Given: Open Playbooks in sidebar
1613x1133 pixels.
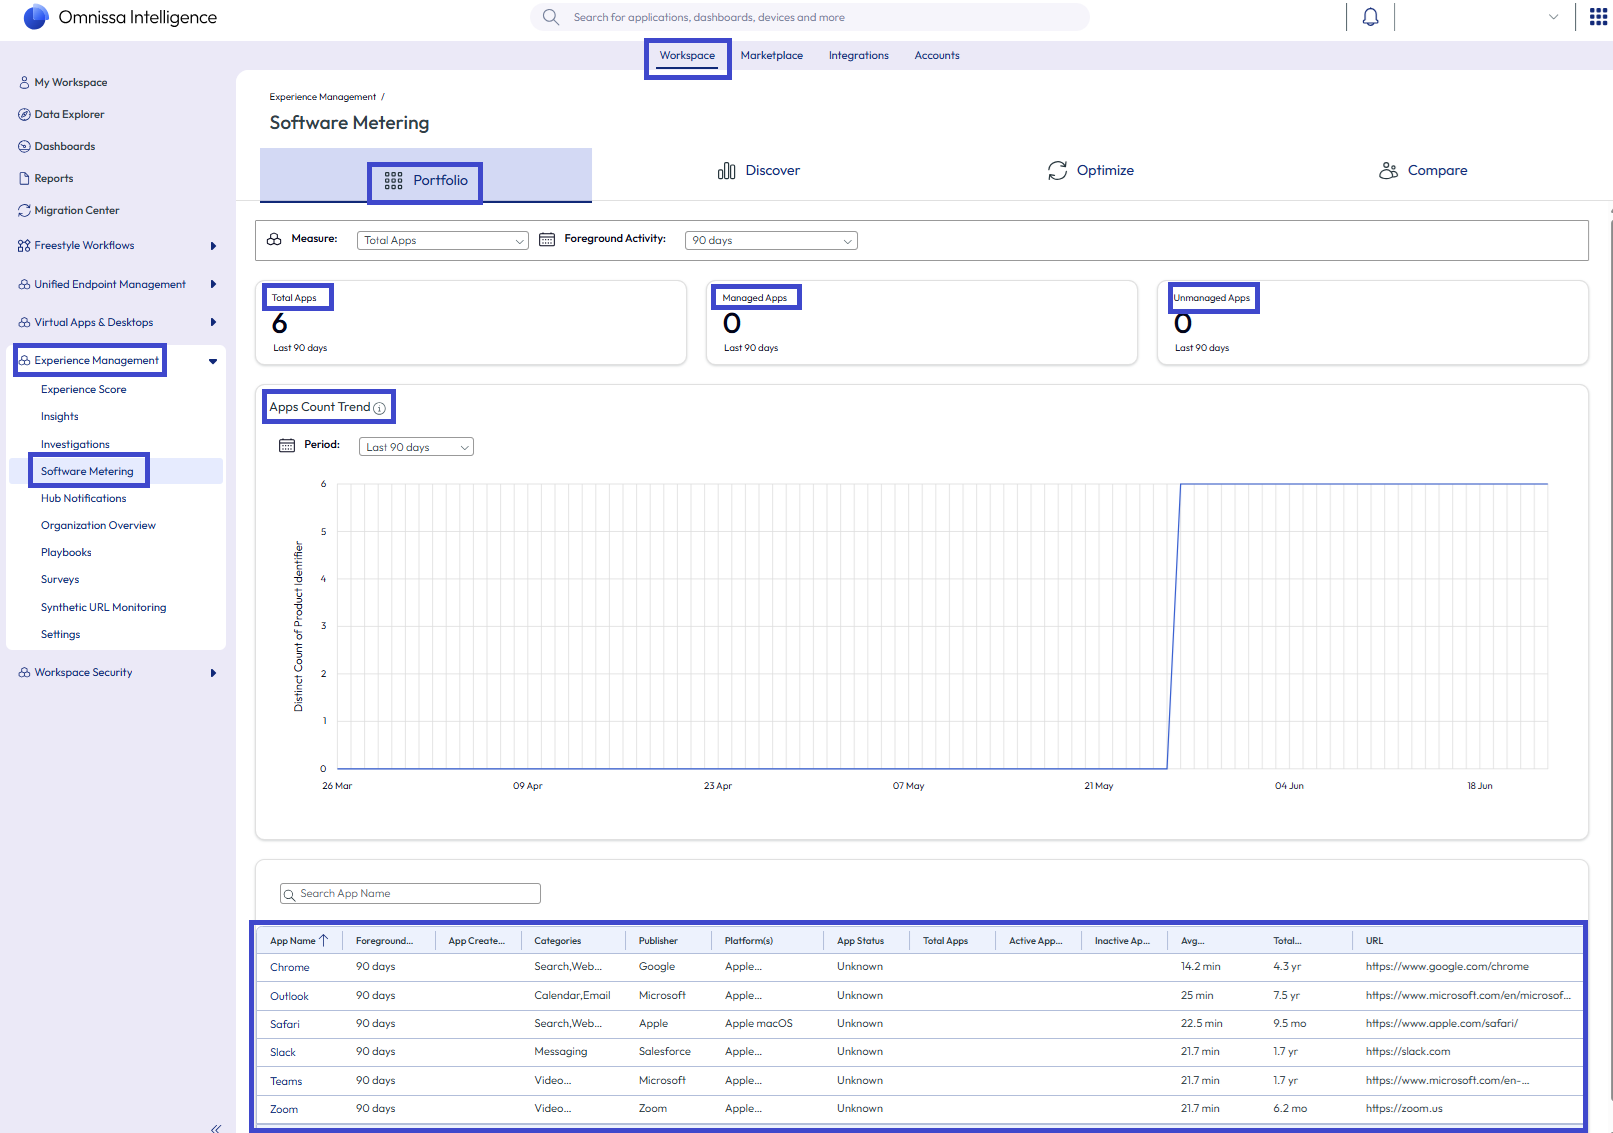Looking at the screenshot, I should pos(66,553).
